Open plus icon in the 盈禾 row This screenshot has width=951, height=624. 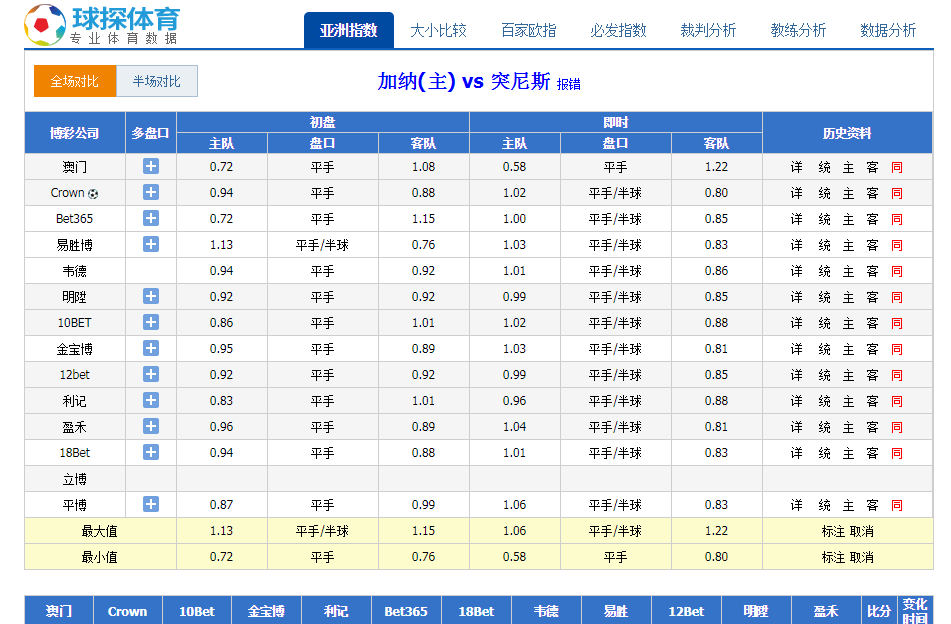point(151,426)
